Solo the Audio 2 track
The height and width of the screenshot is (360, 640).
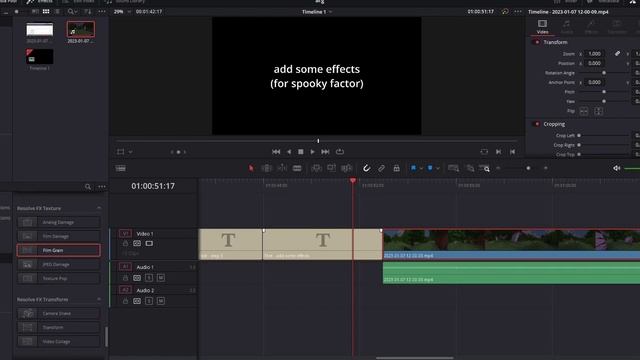pos(149,301)
